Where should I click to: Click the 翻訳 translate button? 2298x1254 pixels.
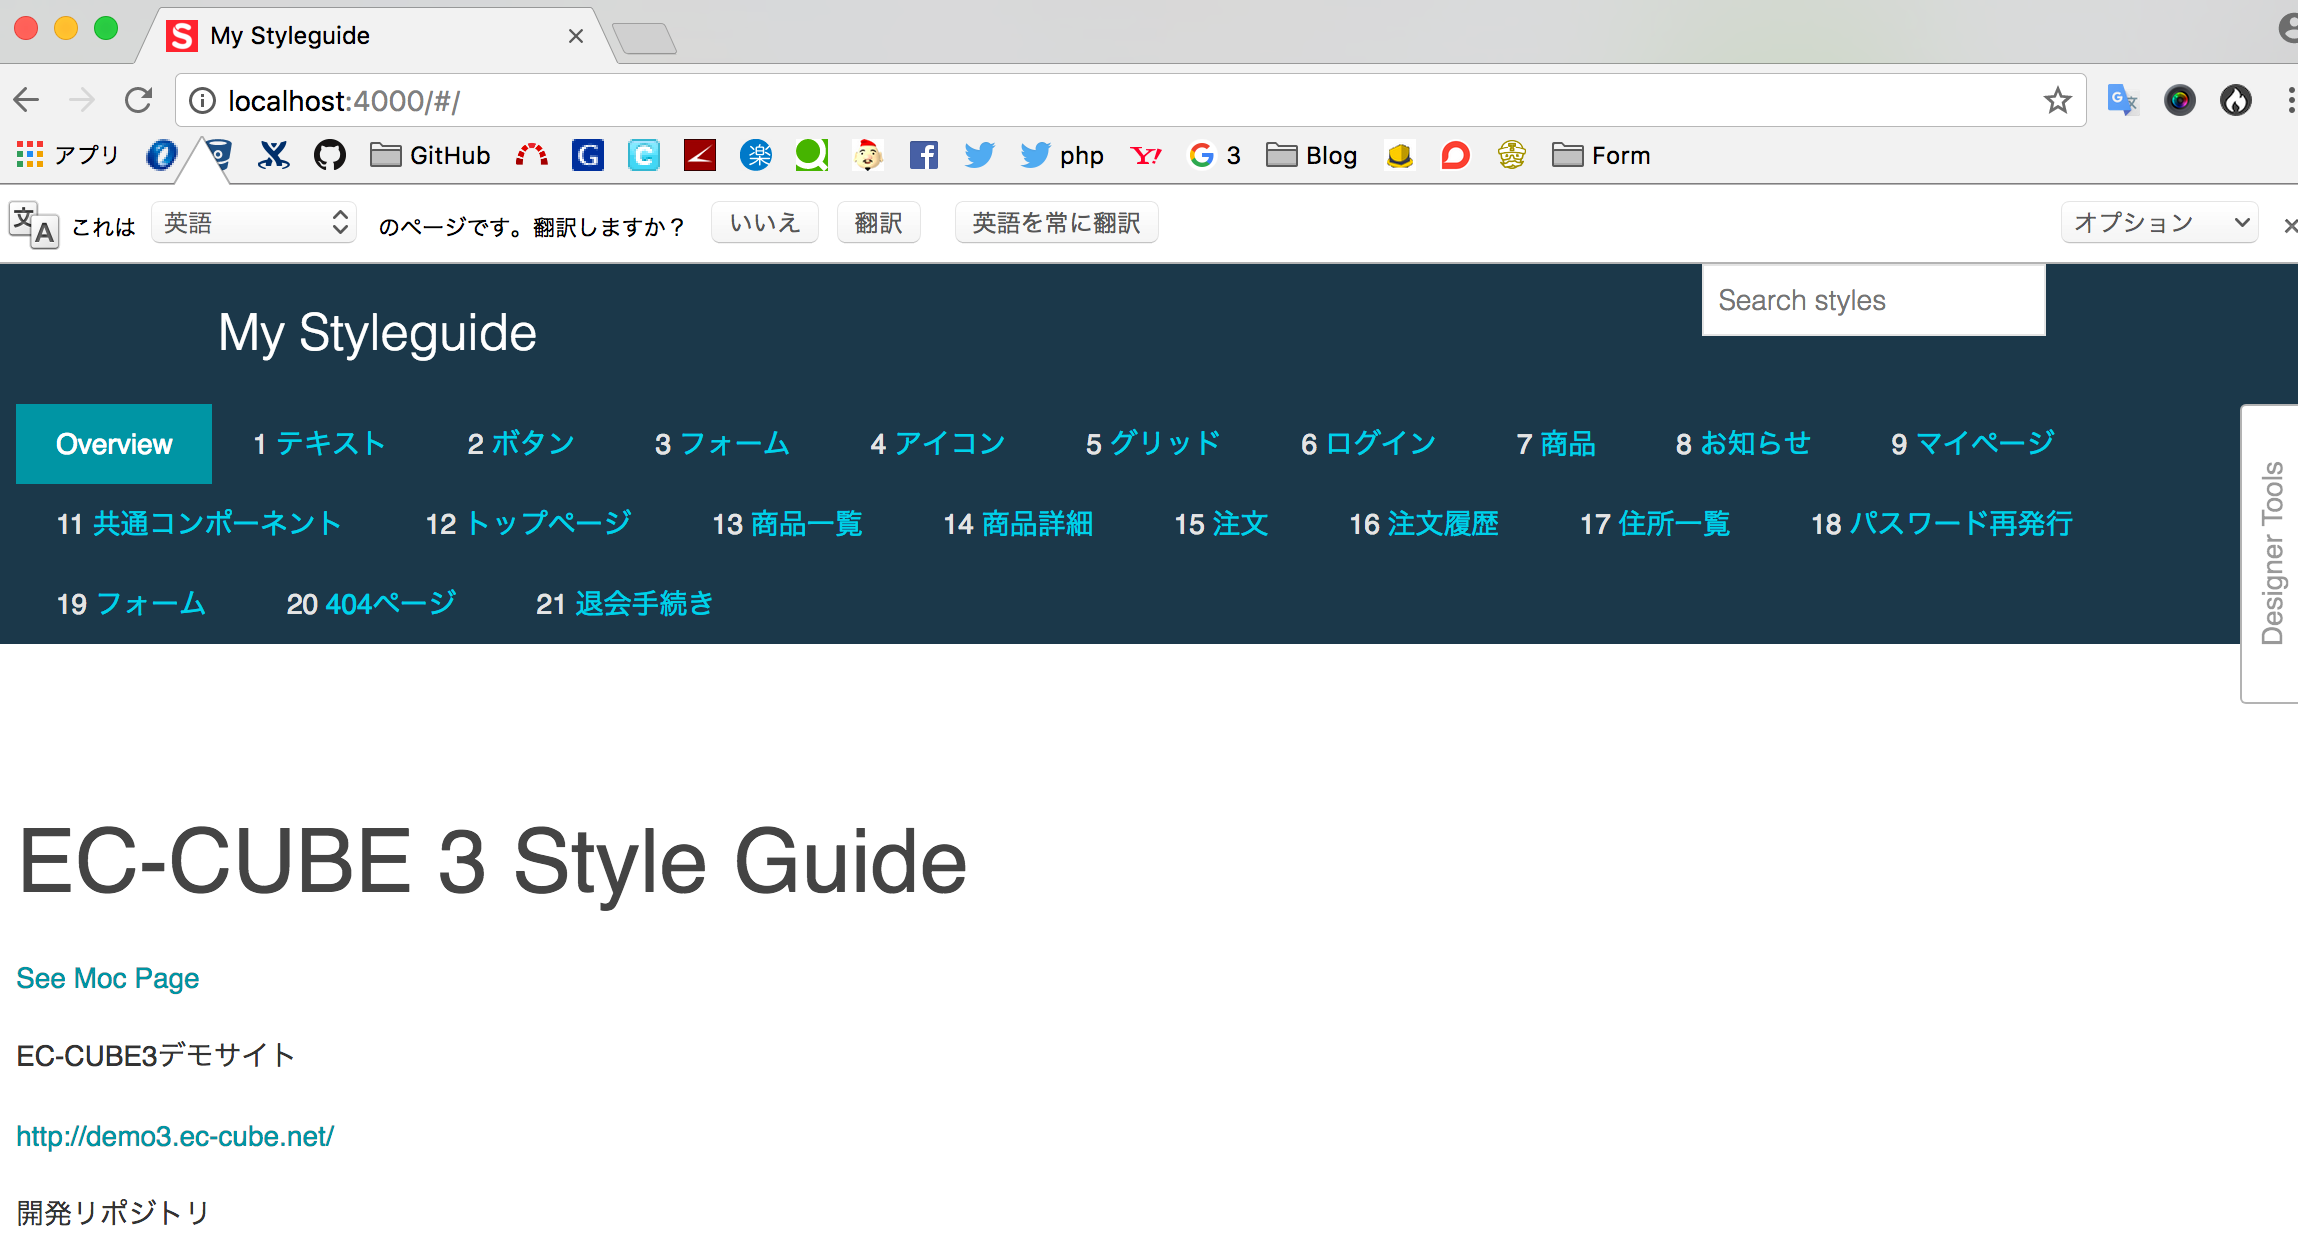coord(879,223)
